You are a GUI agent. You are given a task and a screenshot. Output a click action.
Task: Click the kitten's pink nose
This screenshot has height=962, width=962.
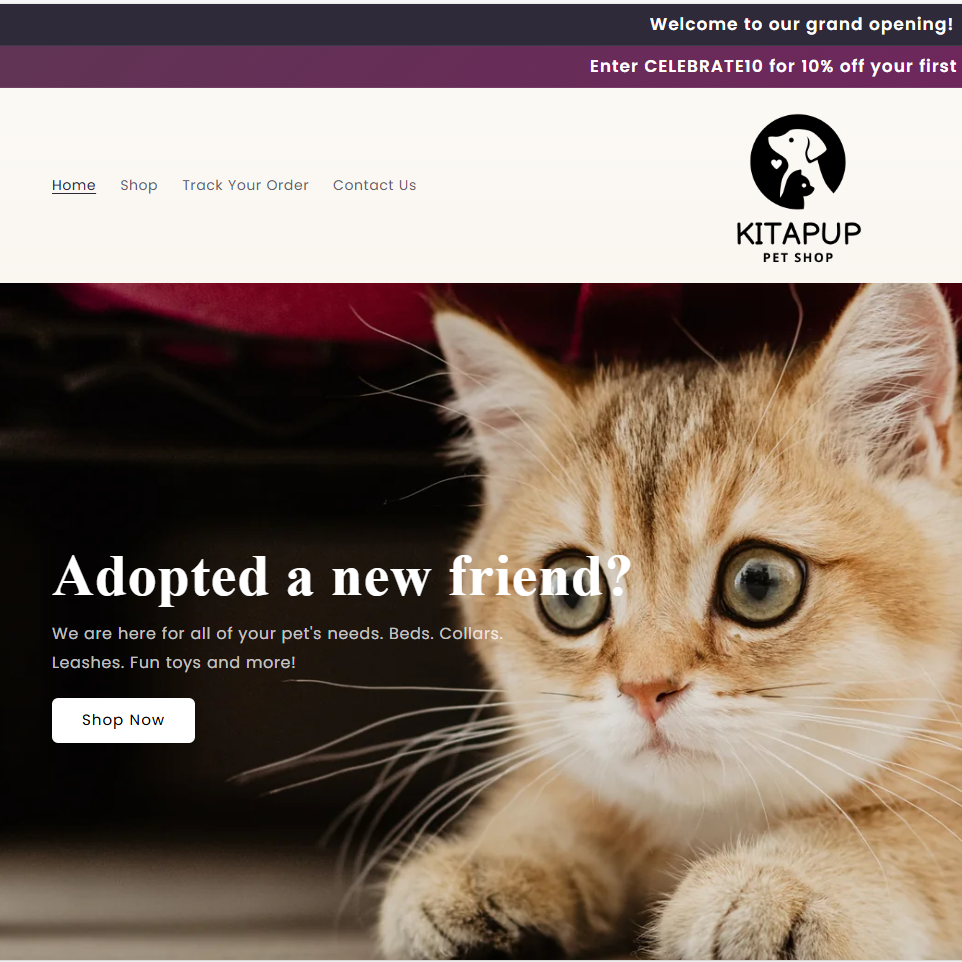652,698
